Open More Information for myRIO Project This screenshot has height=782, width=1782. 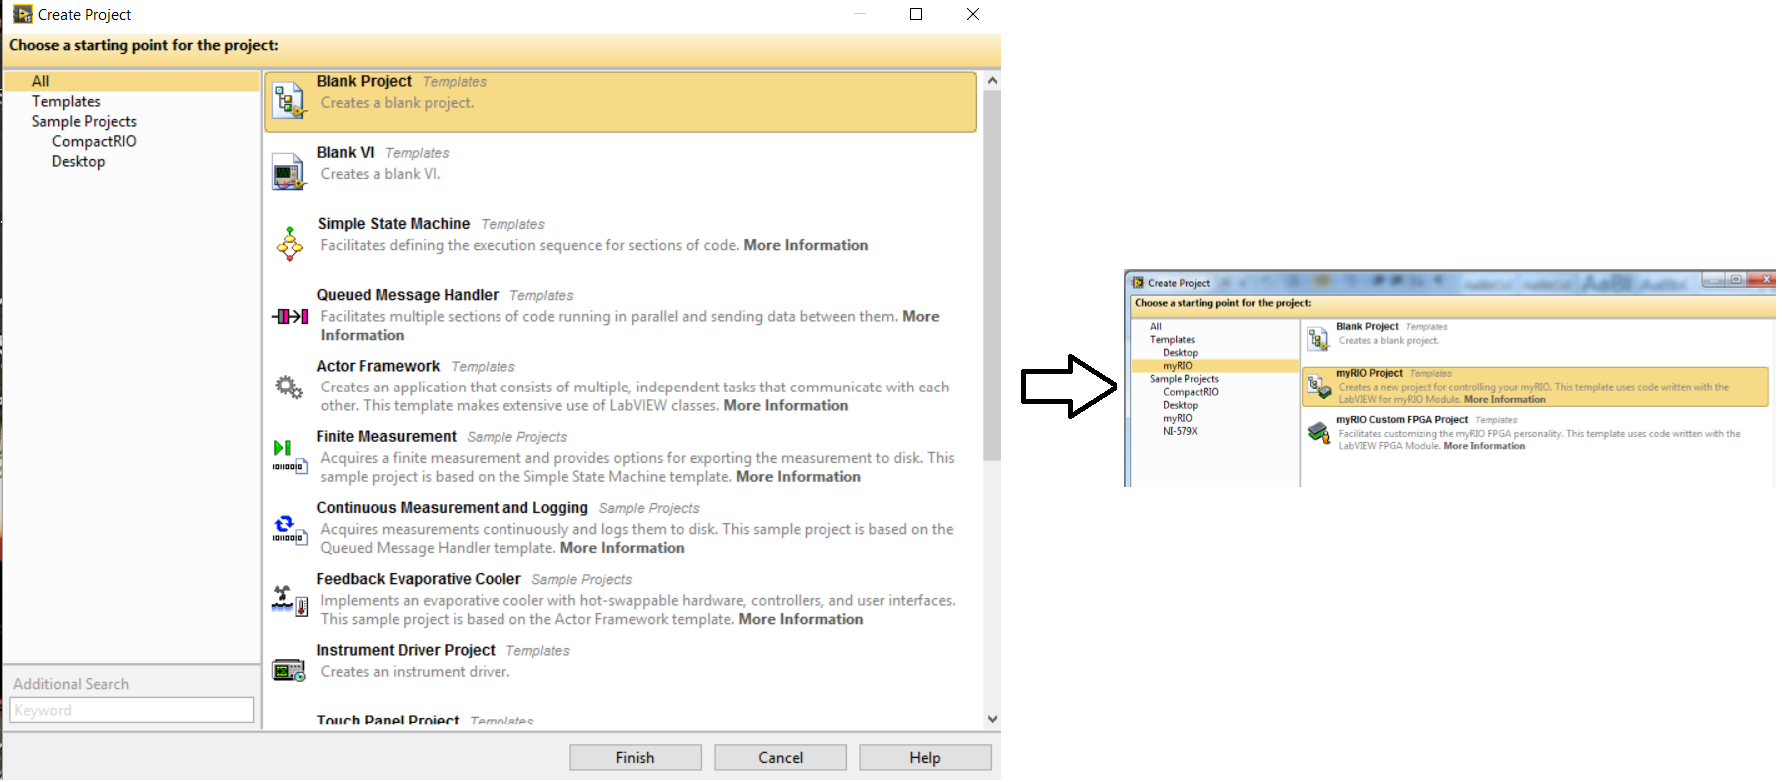pyautogui.click(x=1505, y=399)
